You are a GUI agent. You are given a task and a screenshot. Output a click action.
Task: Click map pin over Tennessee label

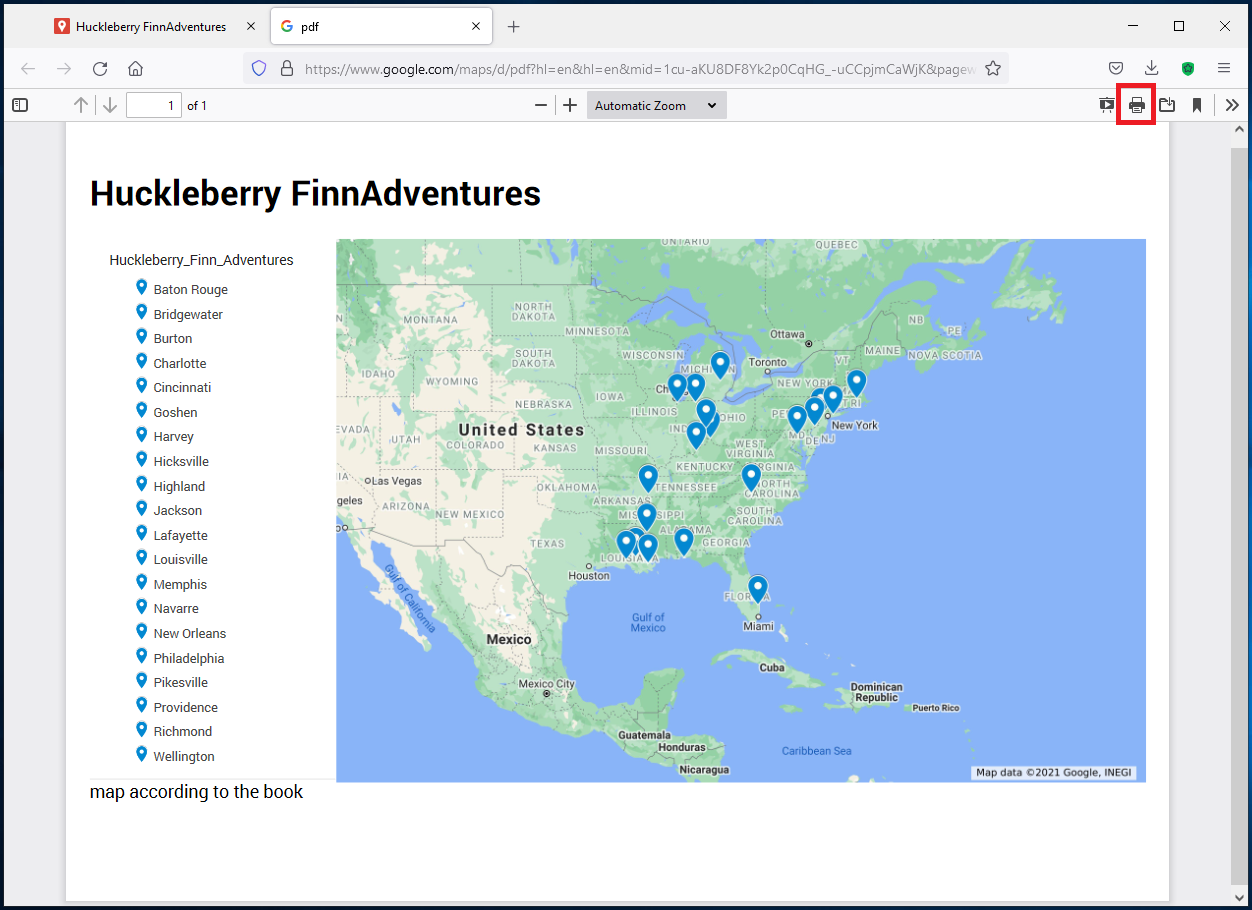[x=648, y=478]
